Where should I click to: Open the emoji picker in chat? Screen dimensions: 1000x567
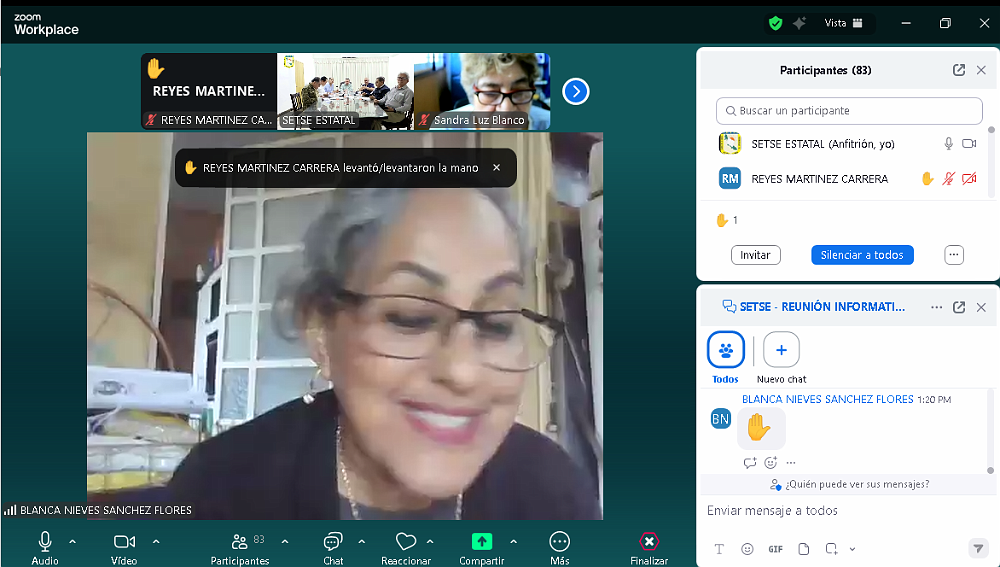click(747, 549)
